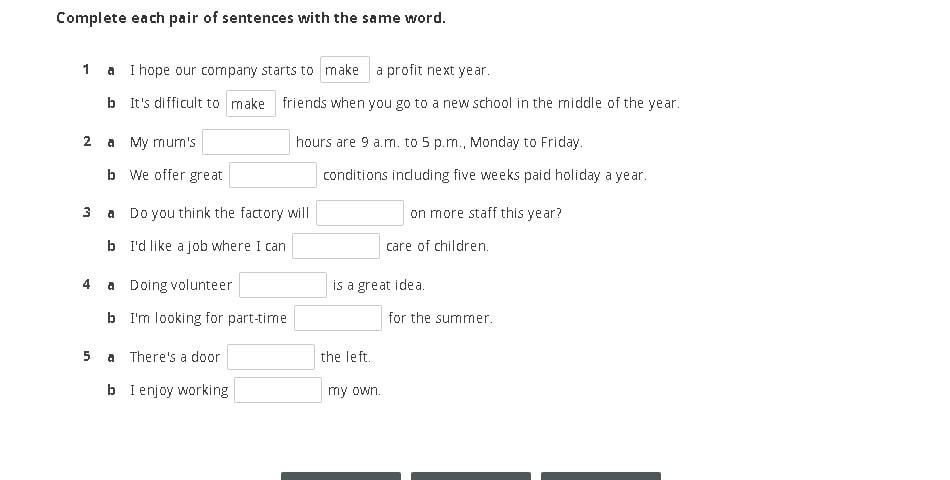
Task: Click the blank after 'Doing volunteer'
Action: click(x=282, y=285)
